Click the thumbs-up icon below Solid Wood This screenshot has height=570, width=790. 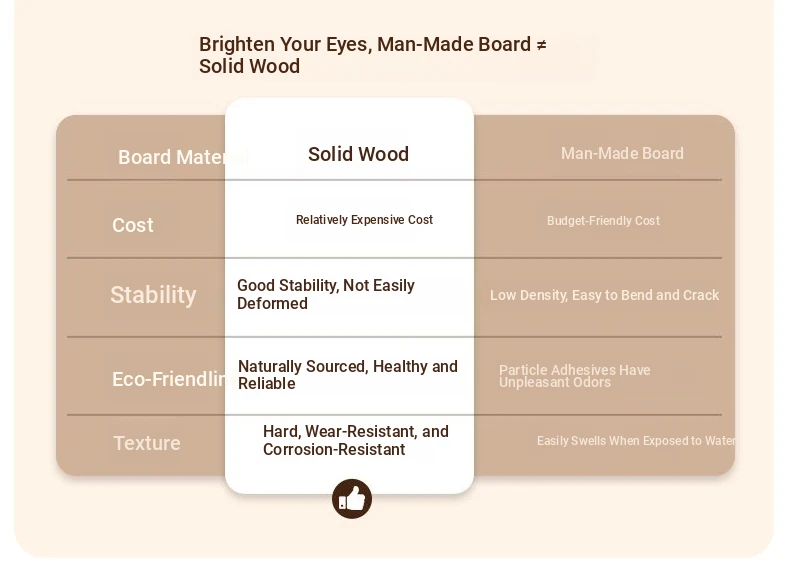352,499
